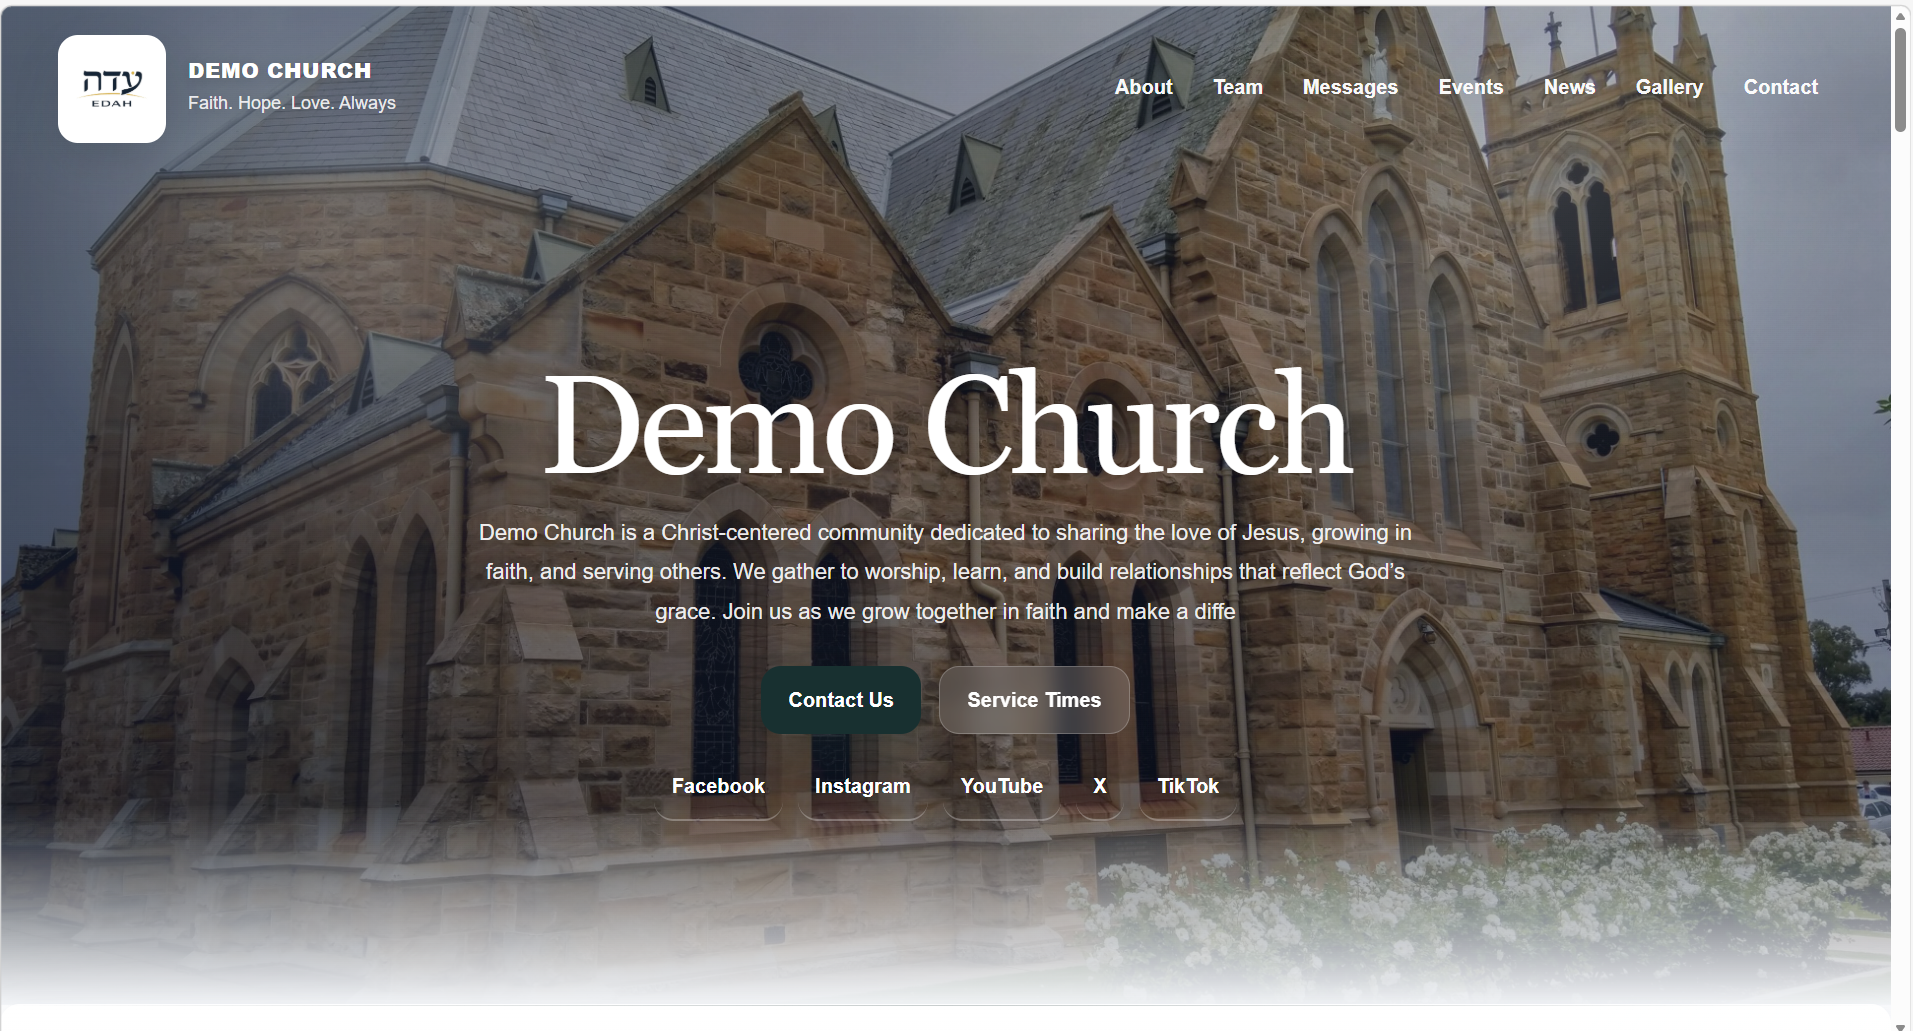Click Contact in the header menu
1913x1031 pixels.
pos(1780,87)
